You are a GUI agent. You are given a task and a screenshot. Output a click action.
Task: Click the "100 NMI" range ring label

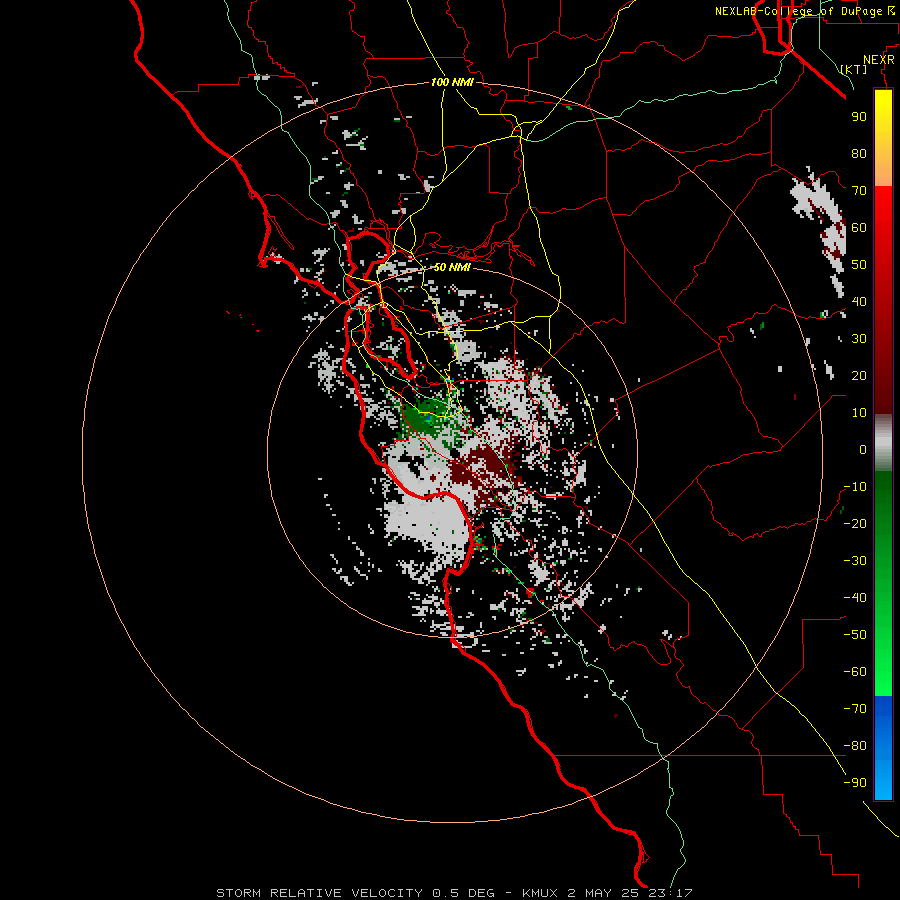click(x=452, y=83)
